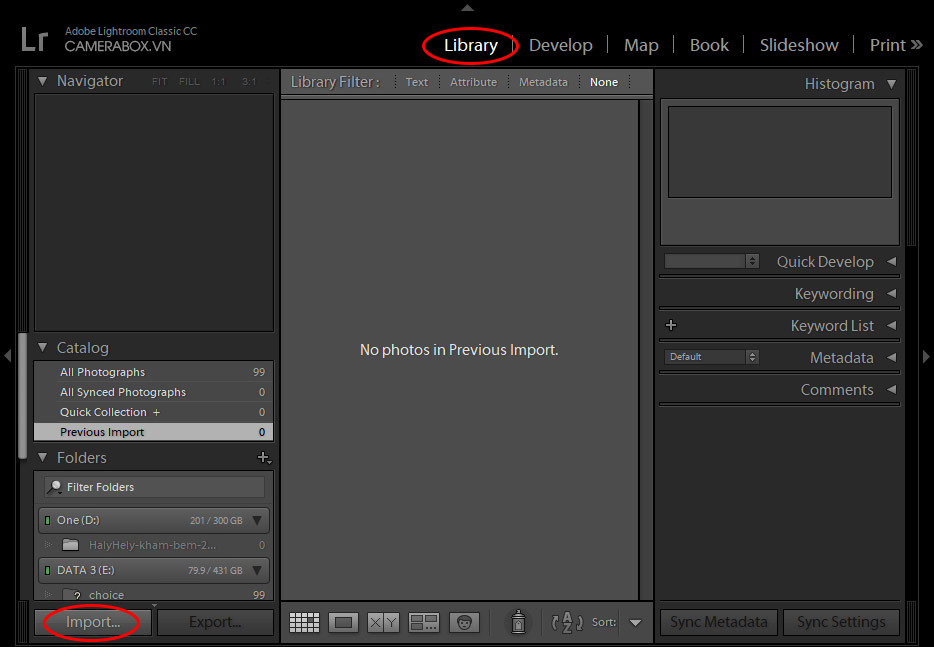Open Survey view icon

click(424, 622)
